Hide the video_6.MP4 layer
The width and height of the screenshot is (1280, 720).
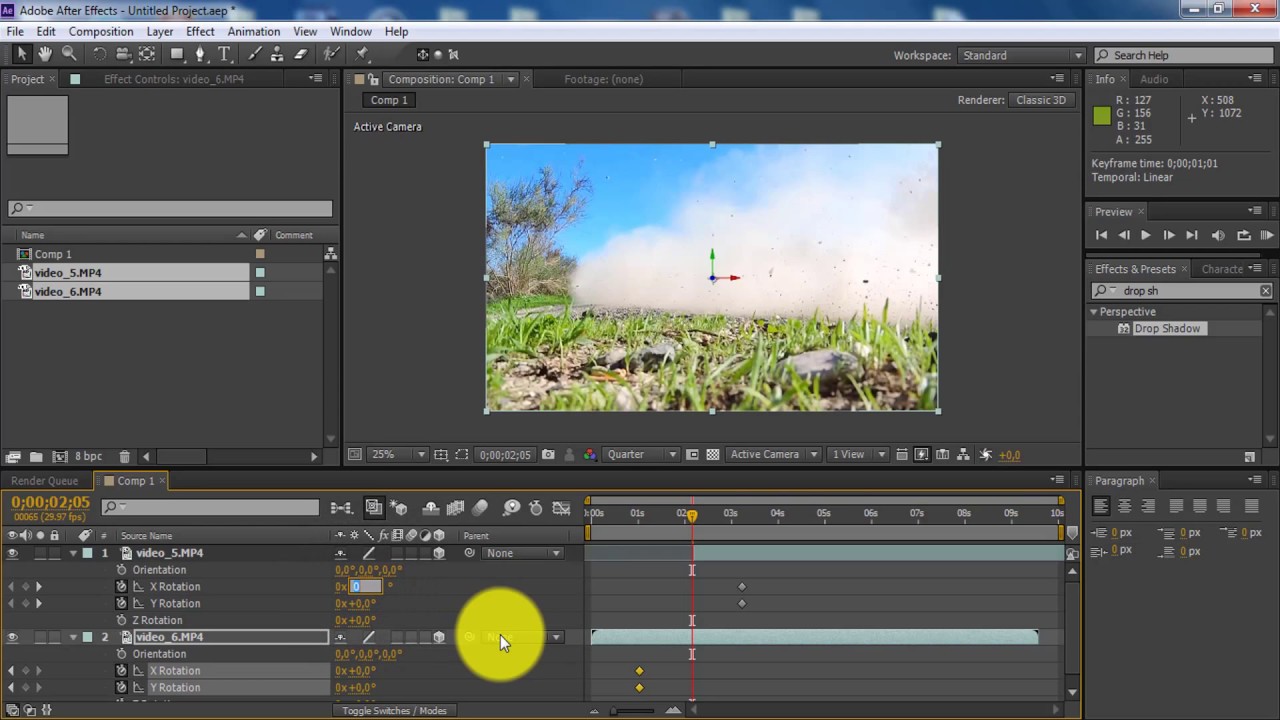[x=12, y=637]
